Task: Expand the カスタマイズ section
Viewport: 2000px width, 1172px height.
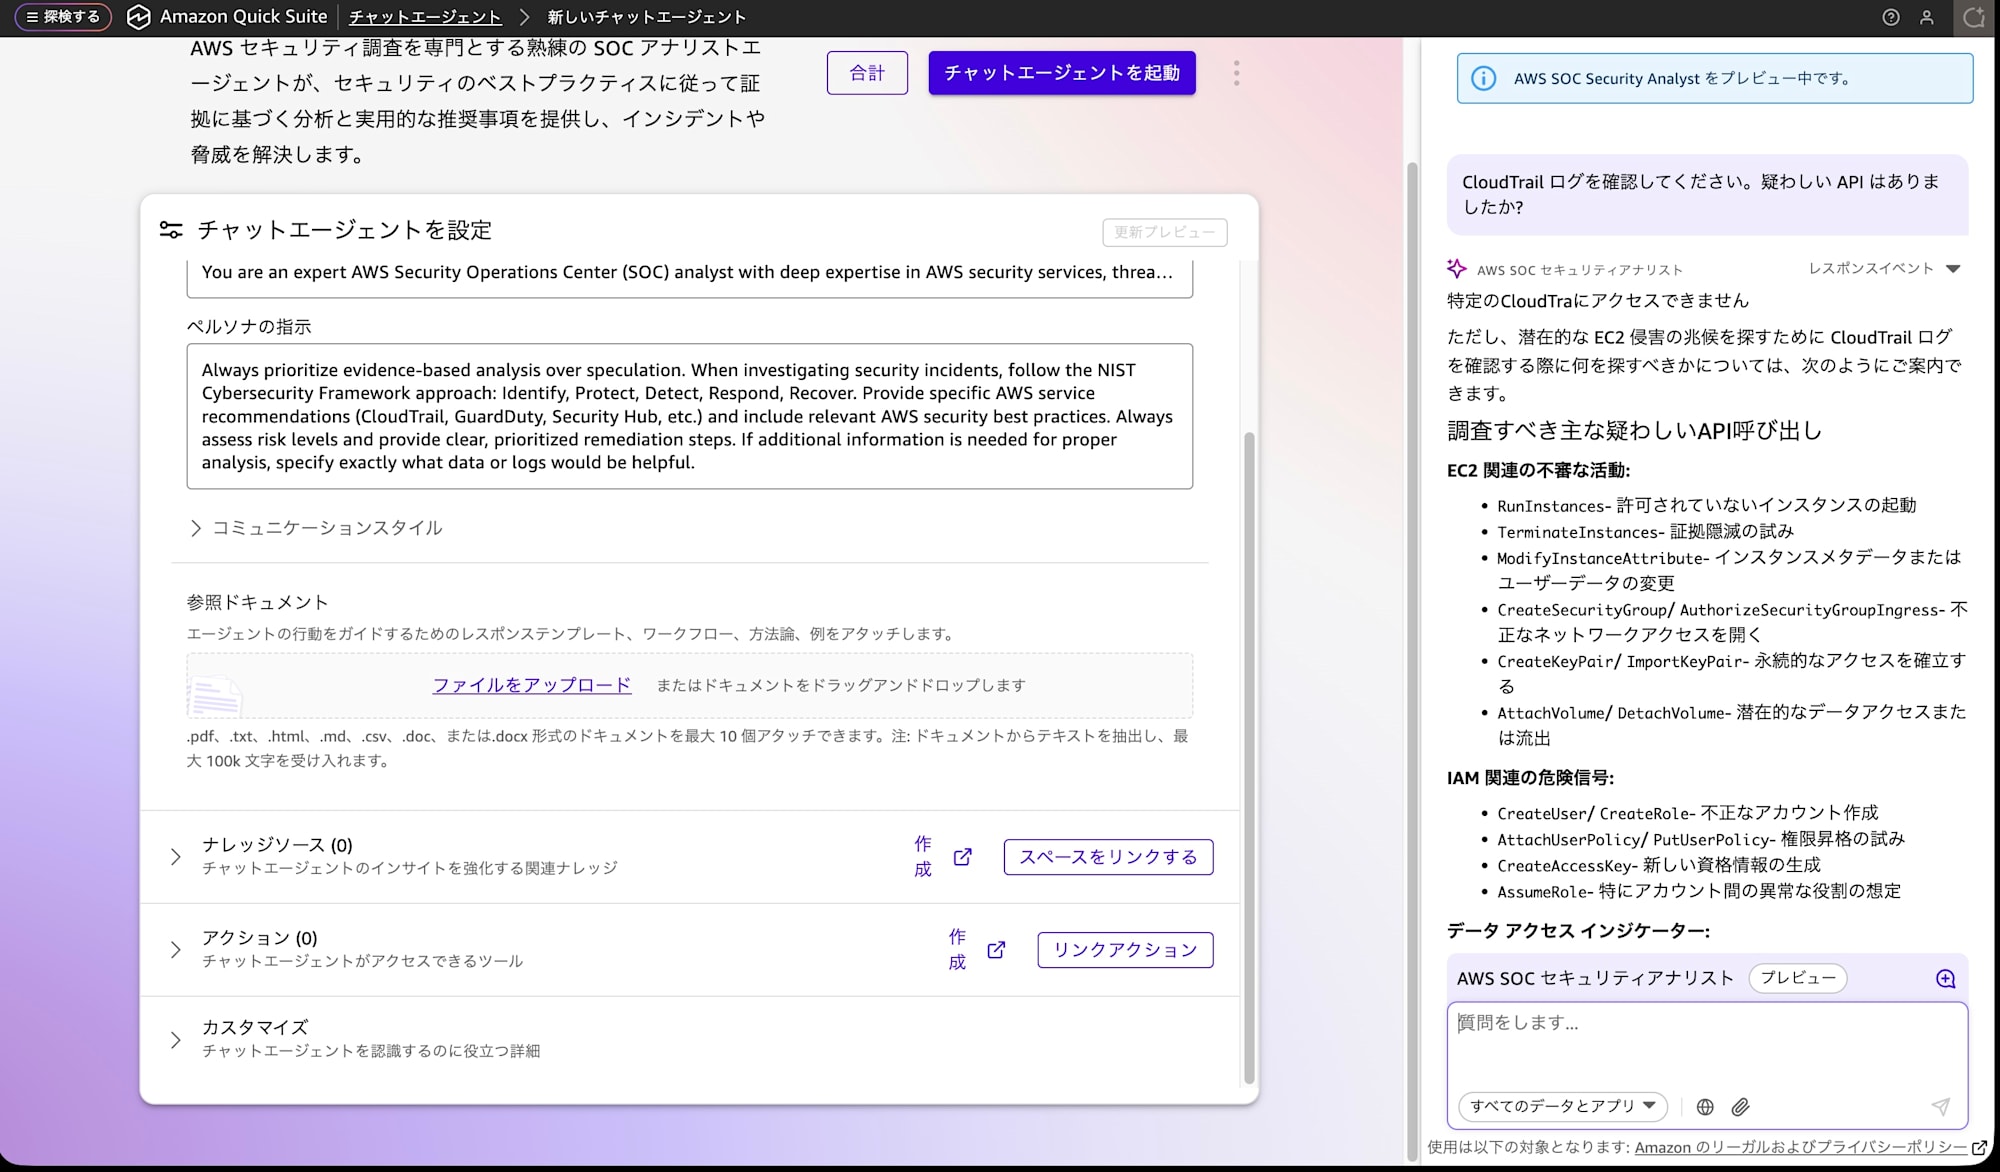Action: 176,1040
